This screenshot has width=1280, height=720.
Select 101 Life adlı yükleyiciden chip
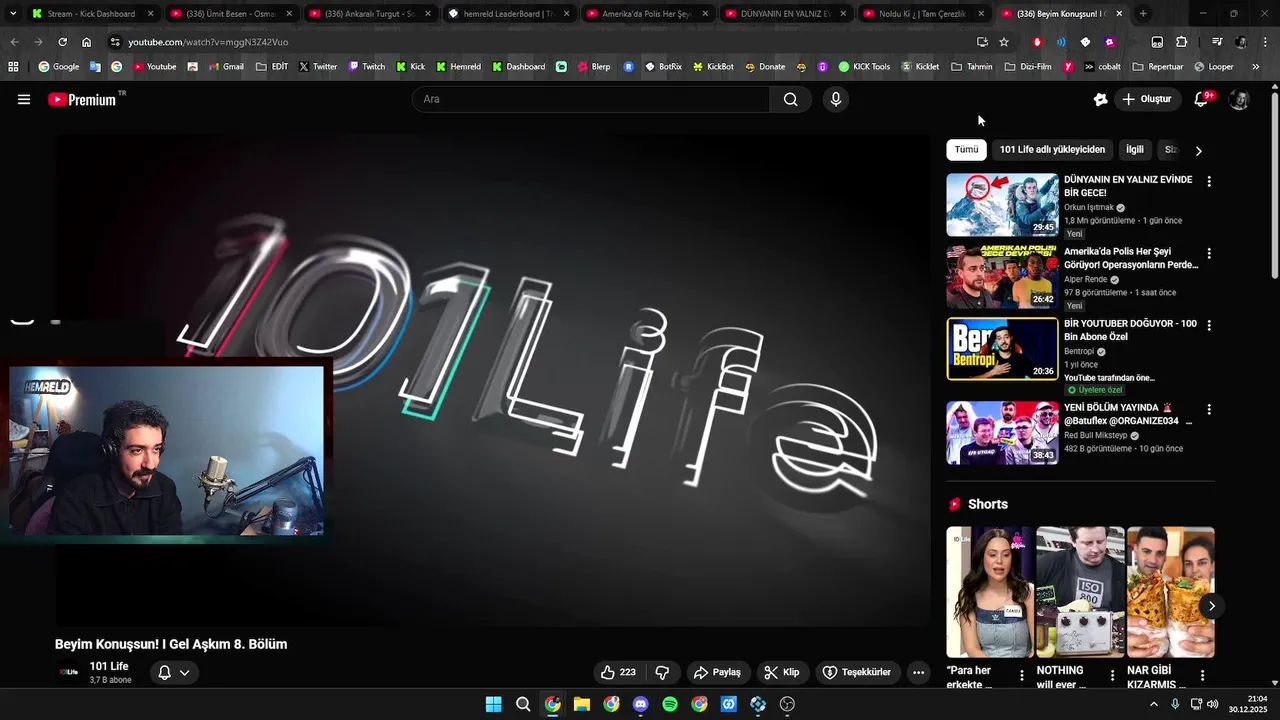pyautogui.click(x=1052, y=149)
